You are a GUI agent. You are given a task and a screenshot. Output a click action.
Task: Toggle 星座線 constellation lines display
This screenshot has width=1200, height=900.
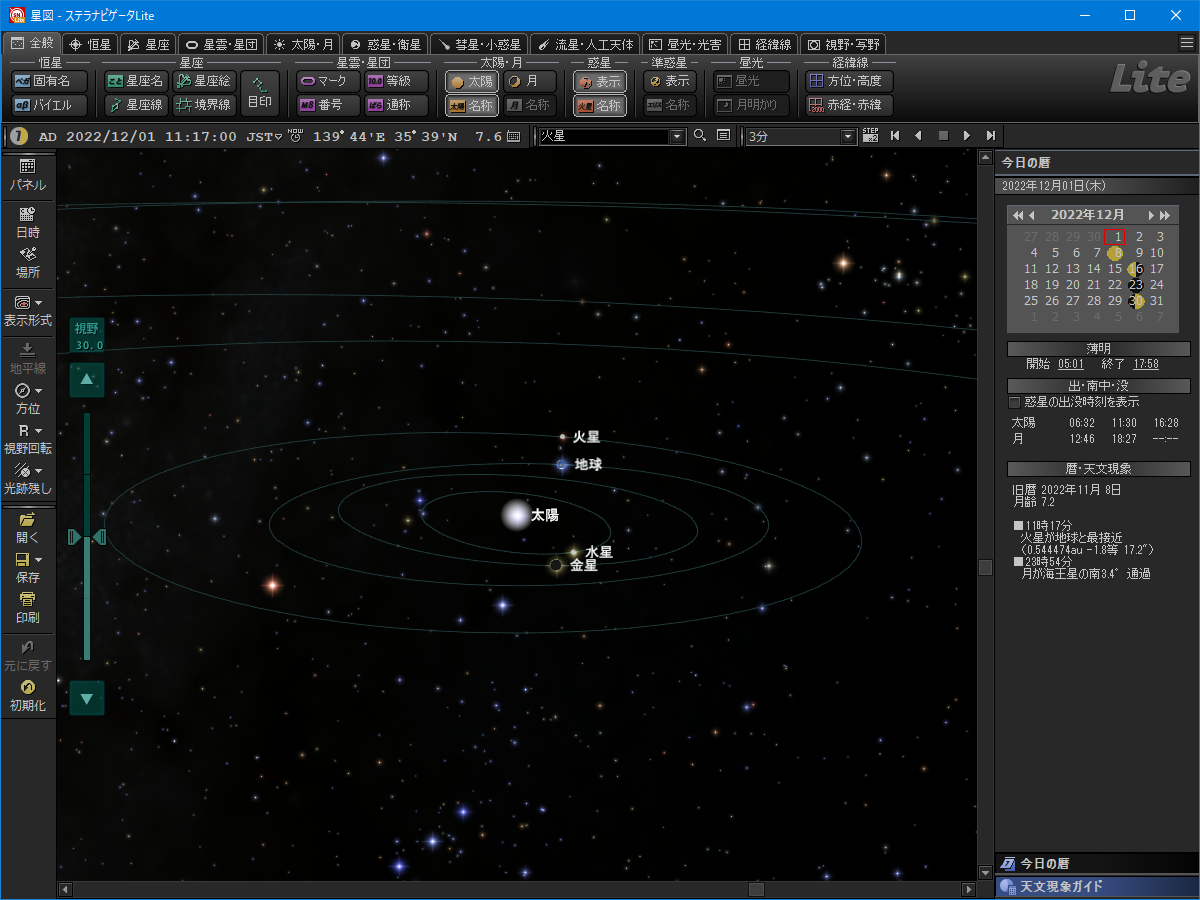136,105
